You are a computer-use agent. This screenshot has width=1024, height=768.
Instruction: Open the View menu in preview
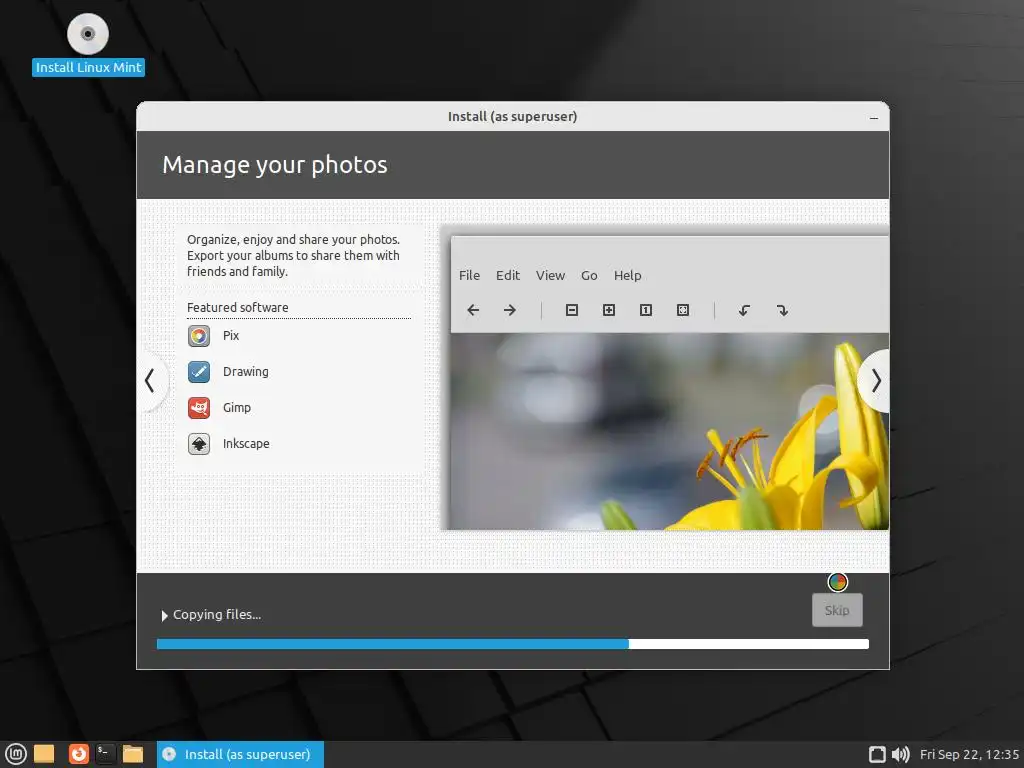click(551, 276)
